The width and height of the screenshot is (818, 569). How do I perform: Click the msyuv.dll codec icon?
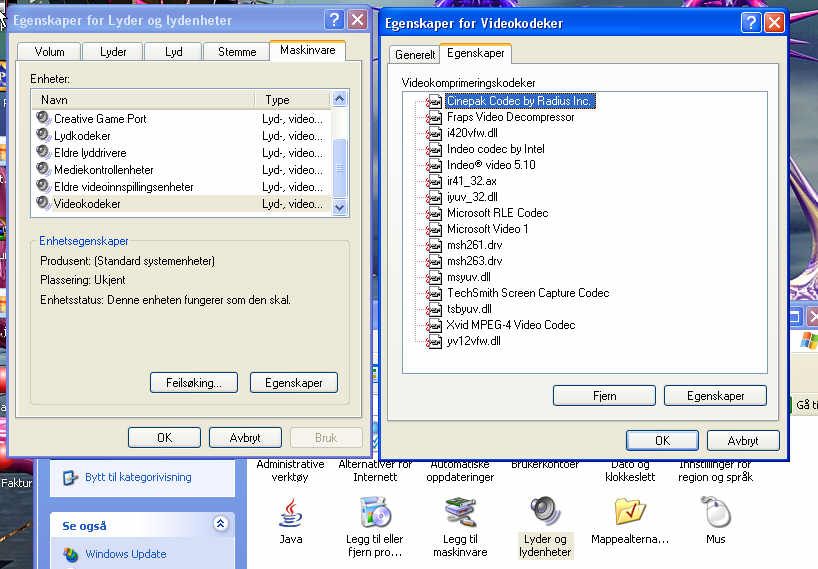coord(434,277)
